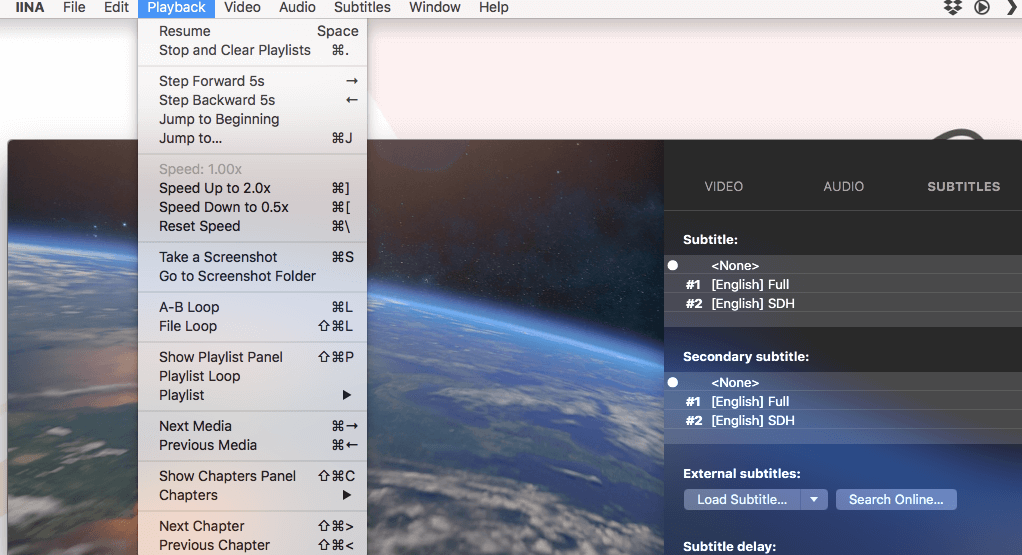The width and height of the screenshot is (1022, 555).
Task: Open the Load Subtitle dropdown arrow
Action: click(814, 500)
